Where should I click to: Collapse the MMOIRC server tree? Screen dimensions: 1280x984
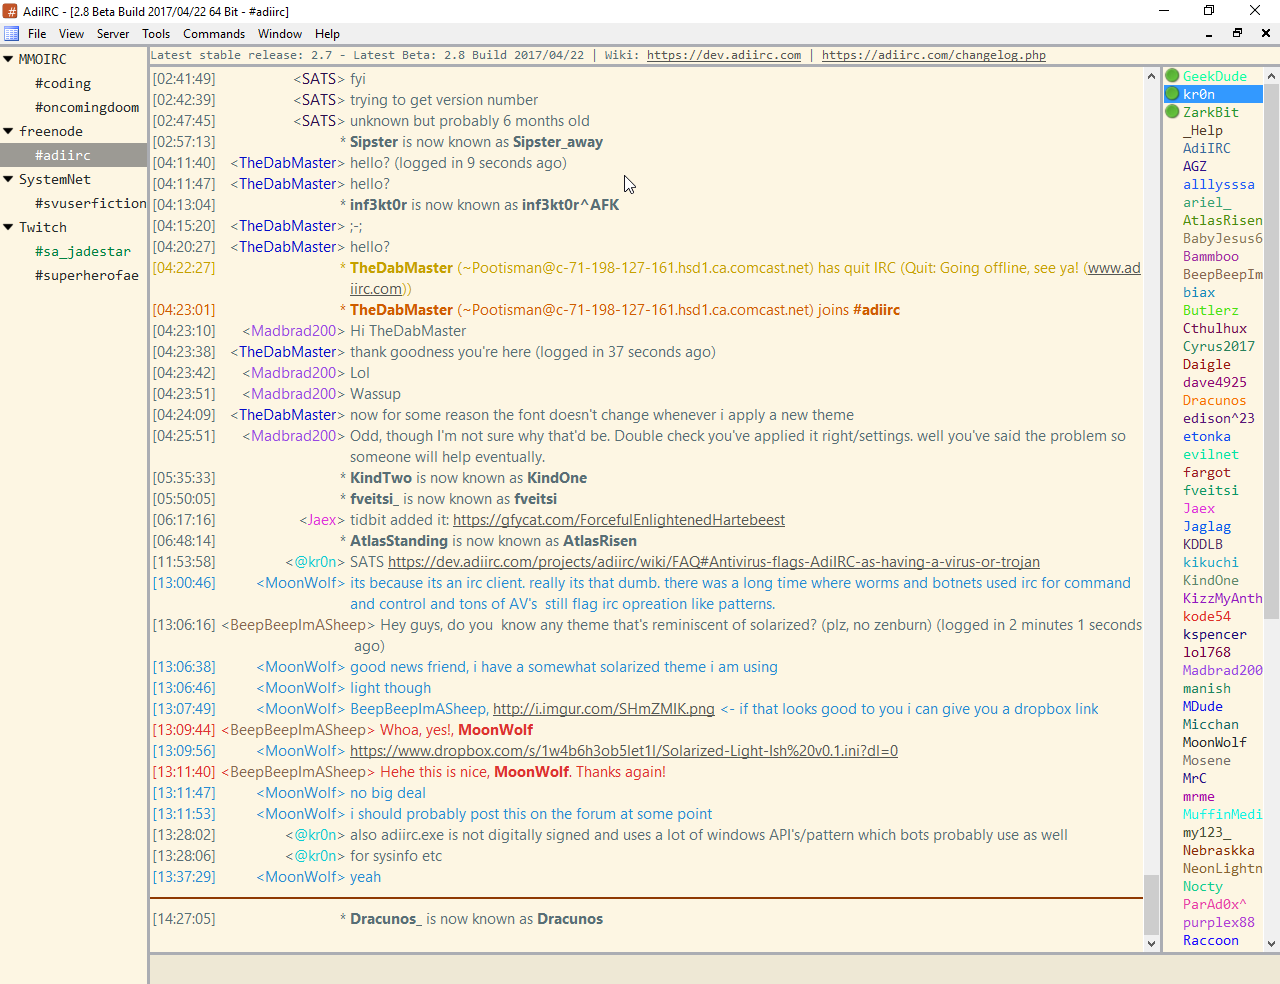click(8, 60)
